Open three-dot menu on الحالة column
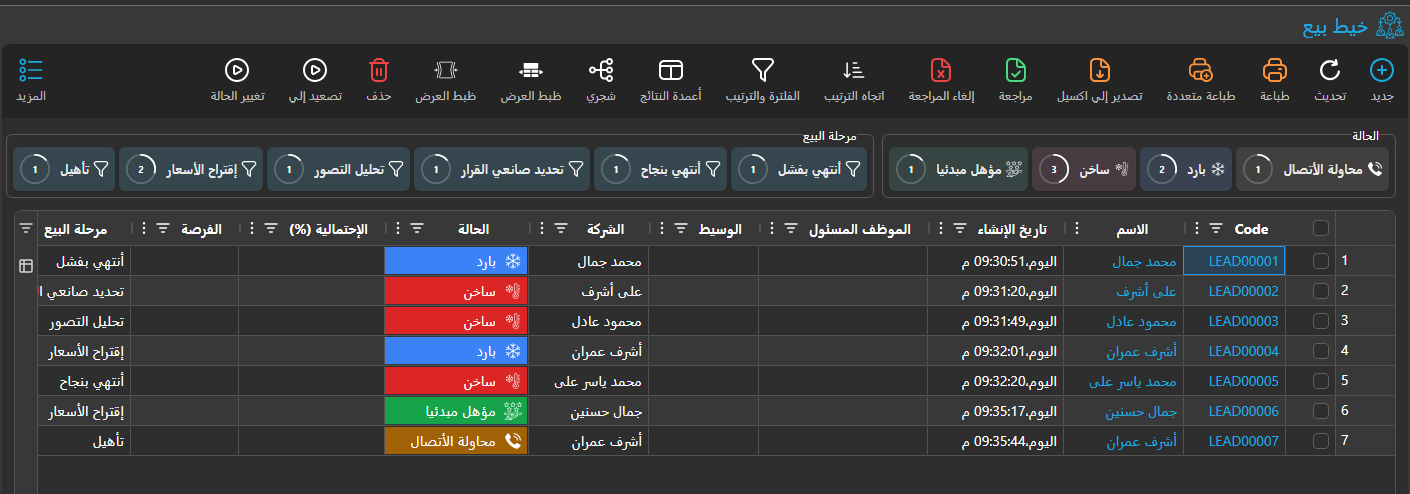 398,229
